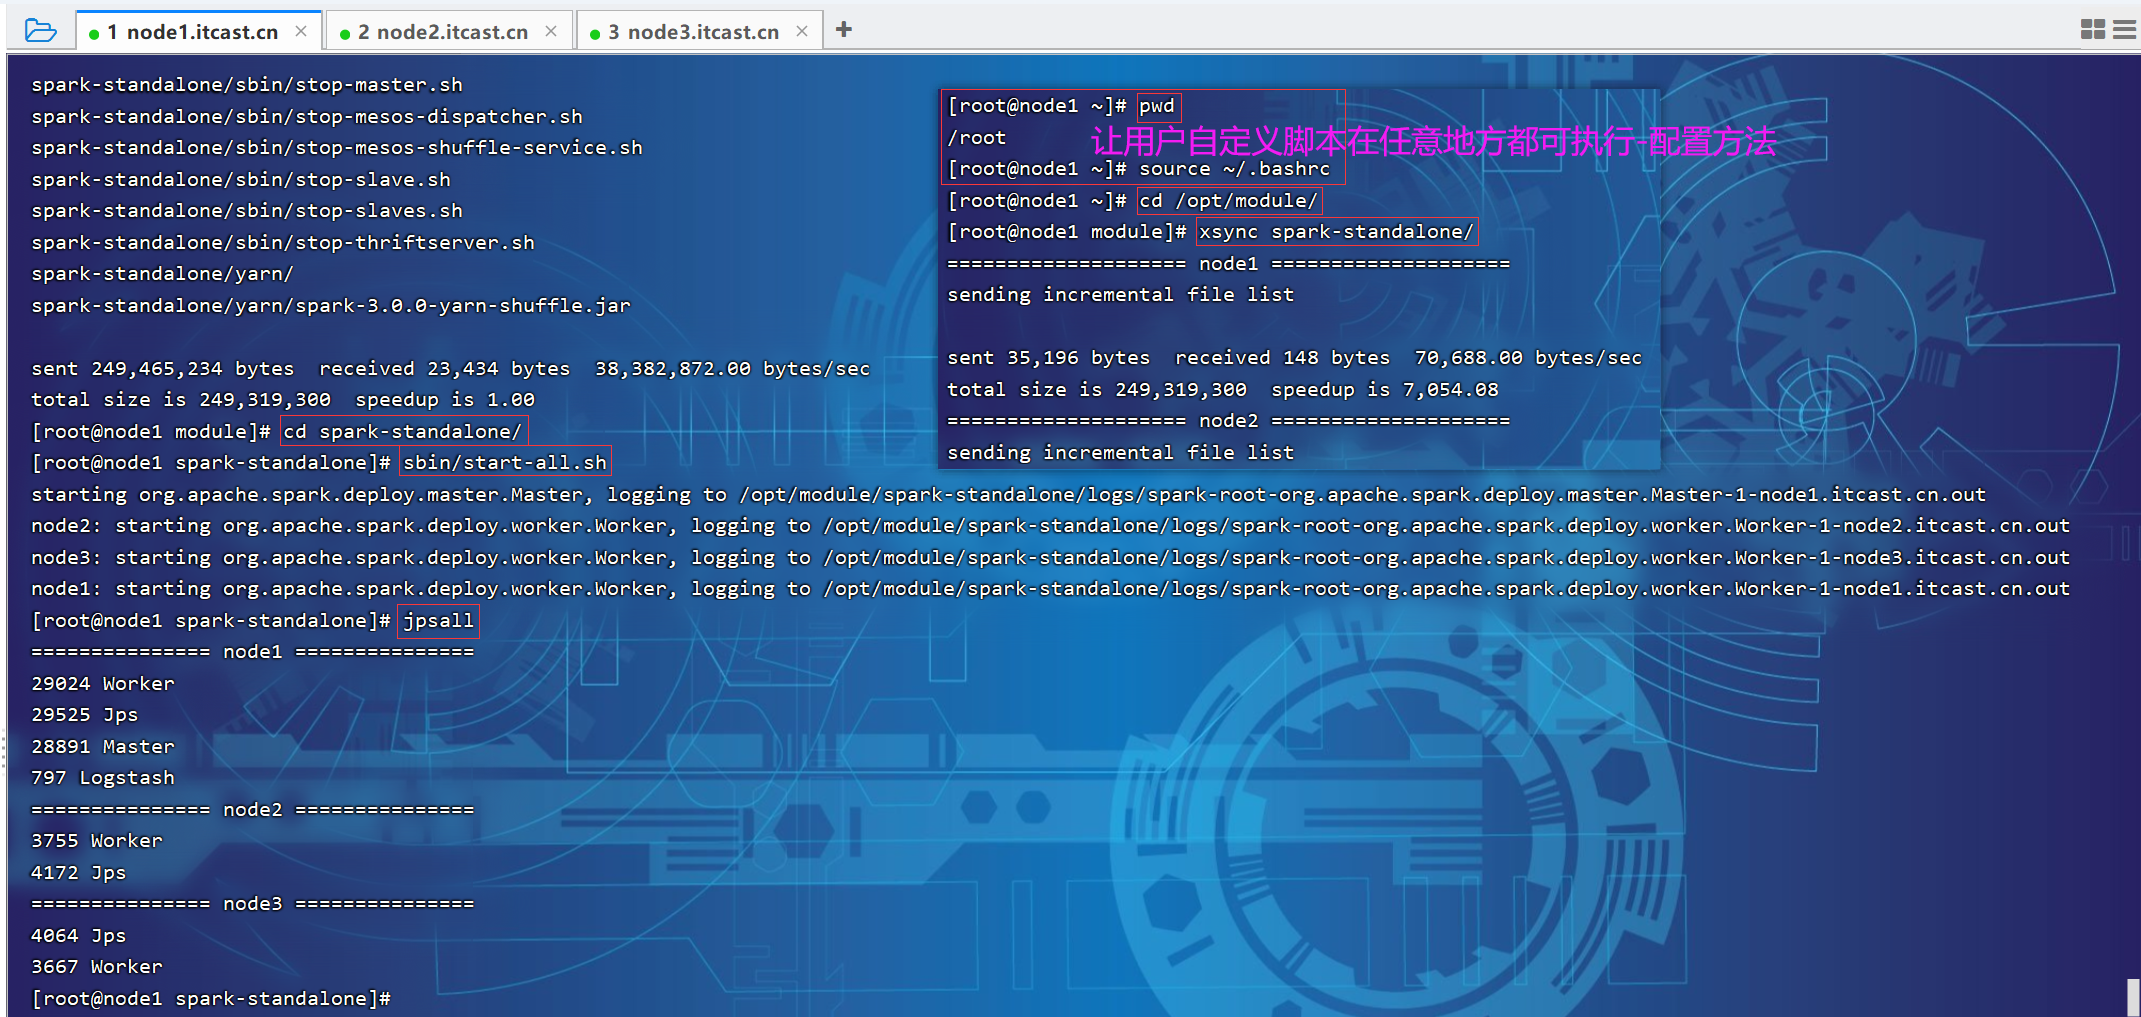The width and height of the screenshot is (2141, 1017).
Task: Close the node3.itcast.cn tab
Action: 802,31
